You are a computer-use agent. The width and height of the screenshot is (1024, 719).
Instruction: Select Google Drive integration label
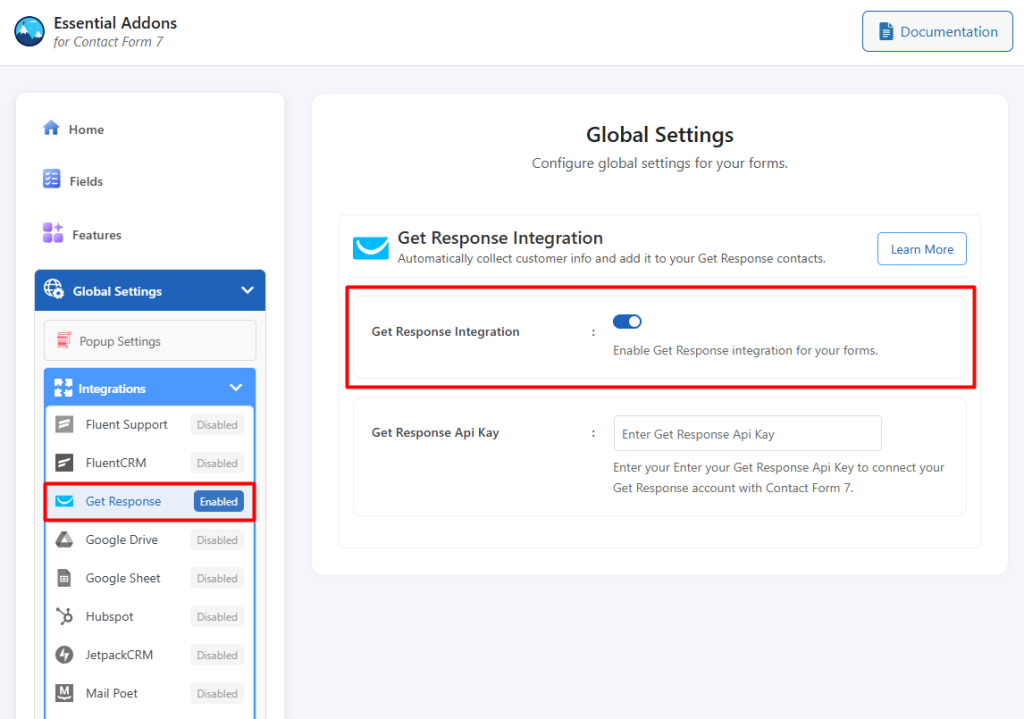121,540
